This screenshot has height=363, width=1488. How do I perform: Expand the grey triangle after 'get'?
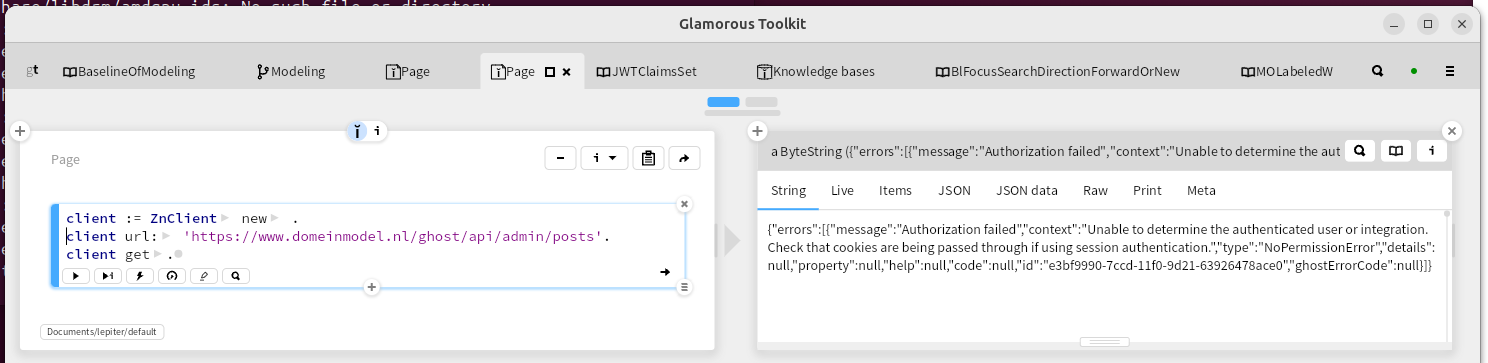click(x=158, y=255)
